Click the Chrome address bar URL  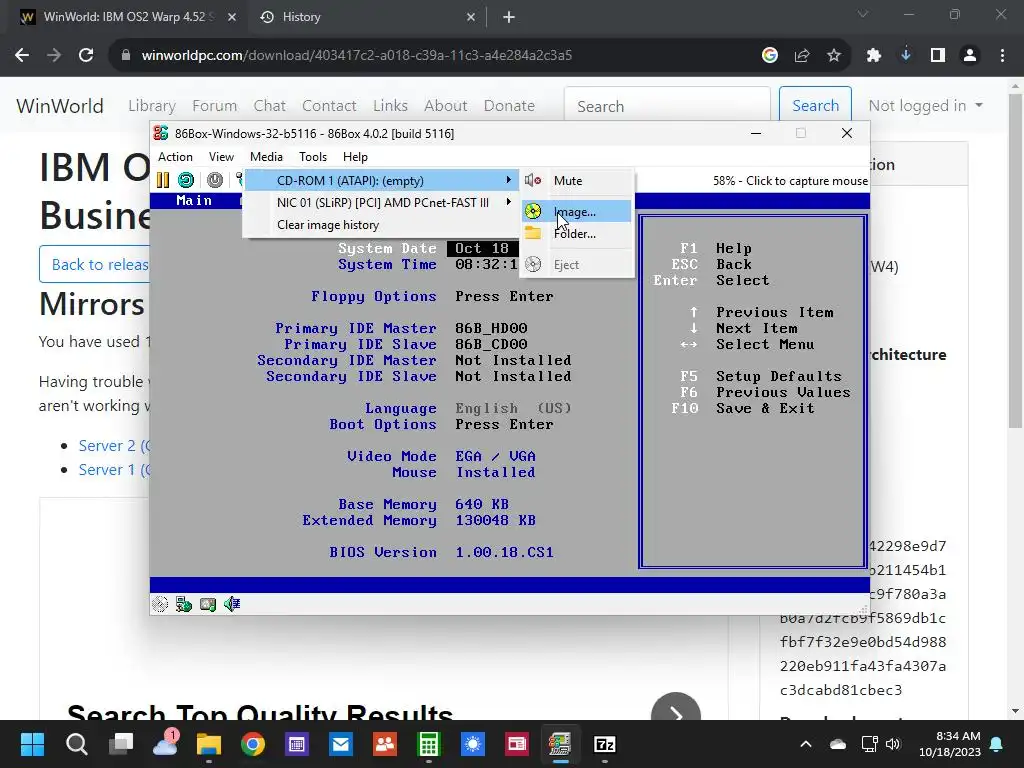click(357, 55)
